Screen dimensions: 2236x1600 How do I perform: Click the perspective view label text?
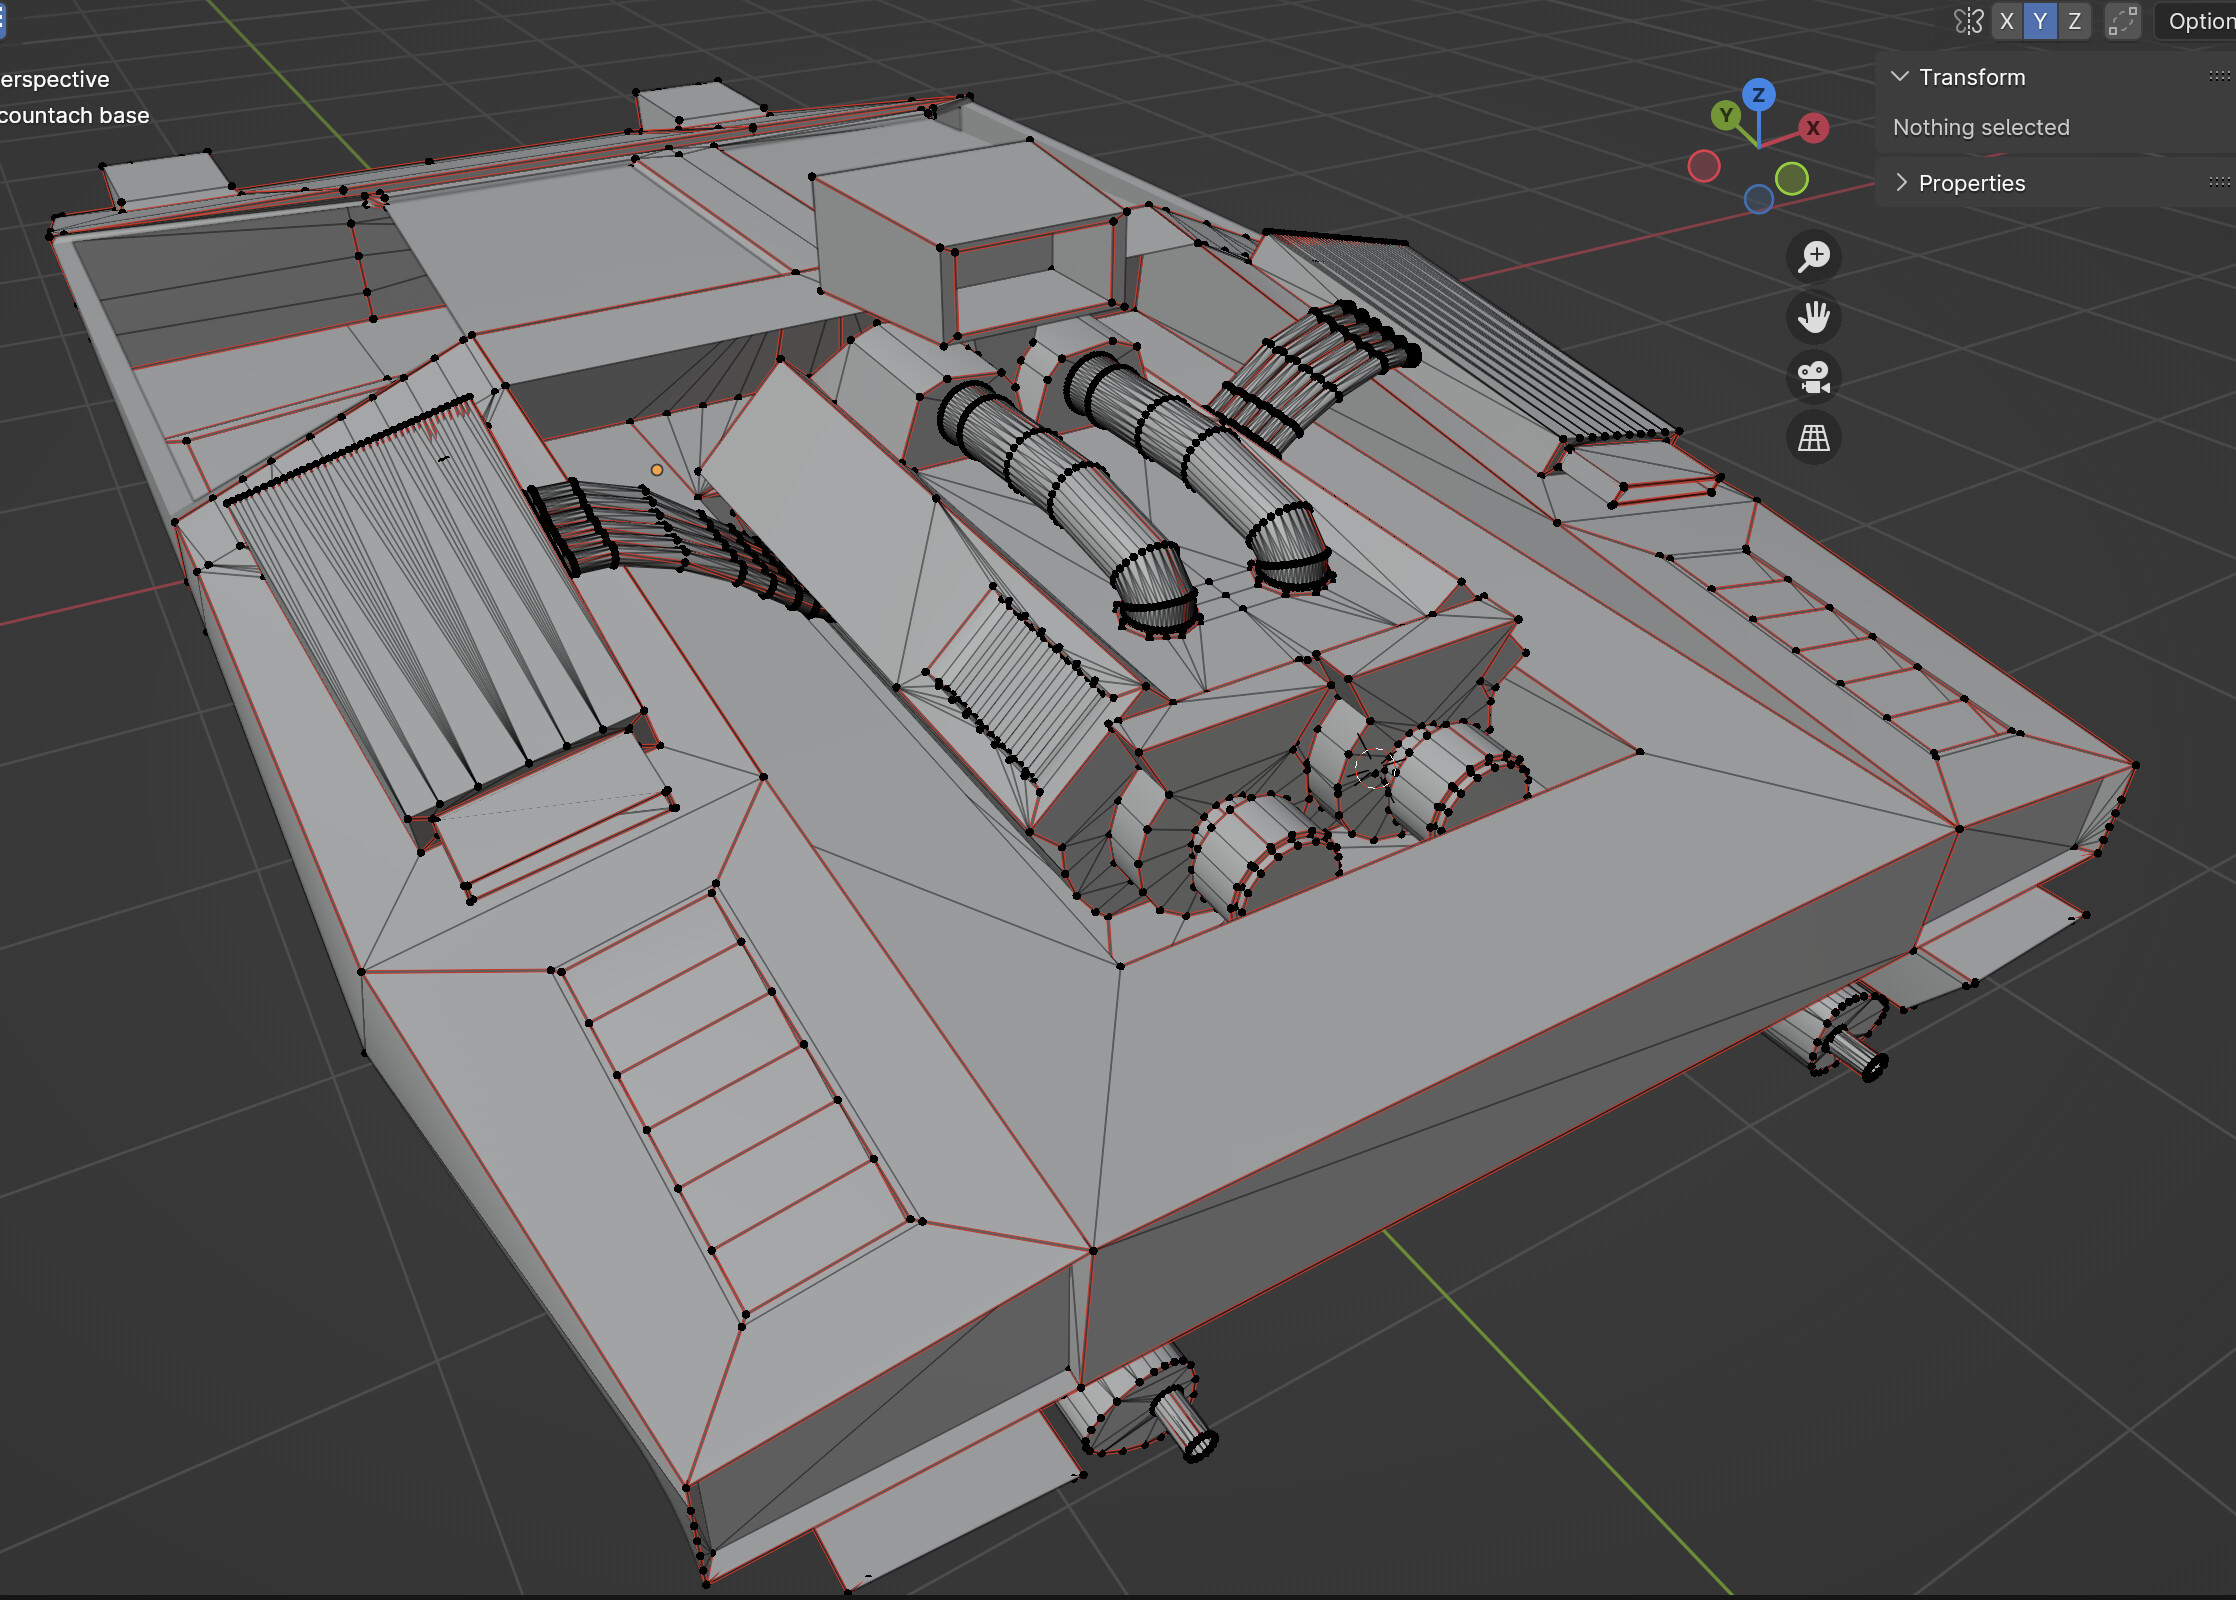click(x=55, y=79)
